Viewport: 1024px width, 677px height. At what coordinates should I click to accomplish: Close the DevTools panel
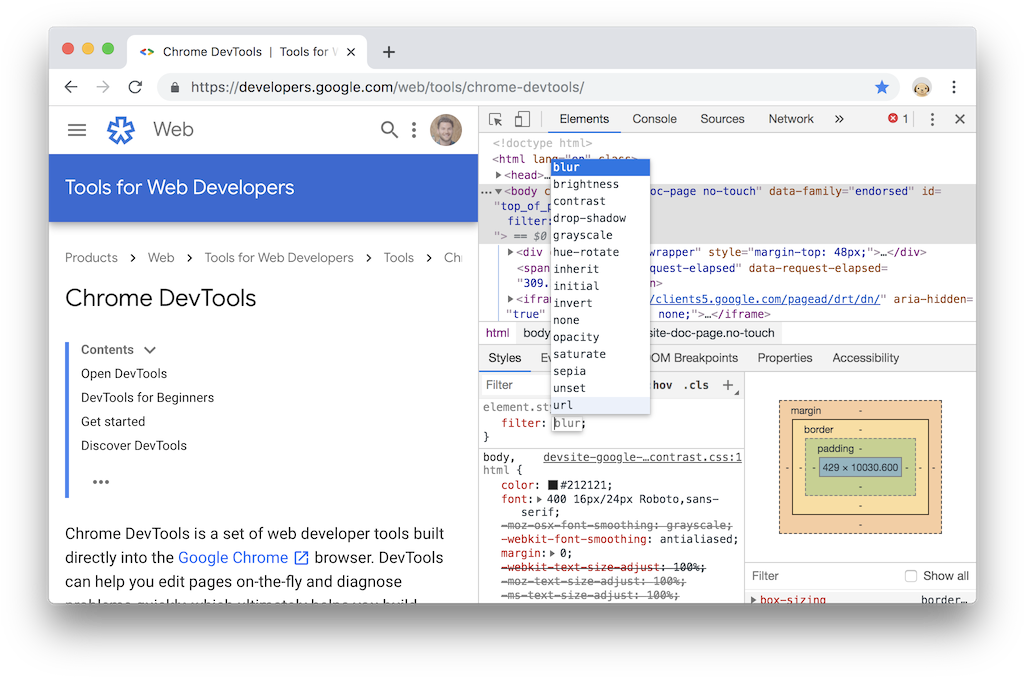tap(960, 119)
